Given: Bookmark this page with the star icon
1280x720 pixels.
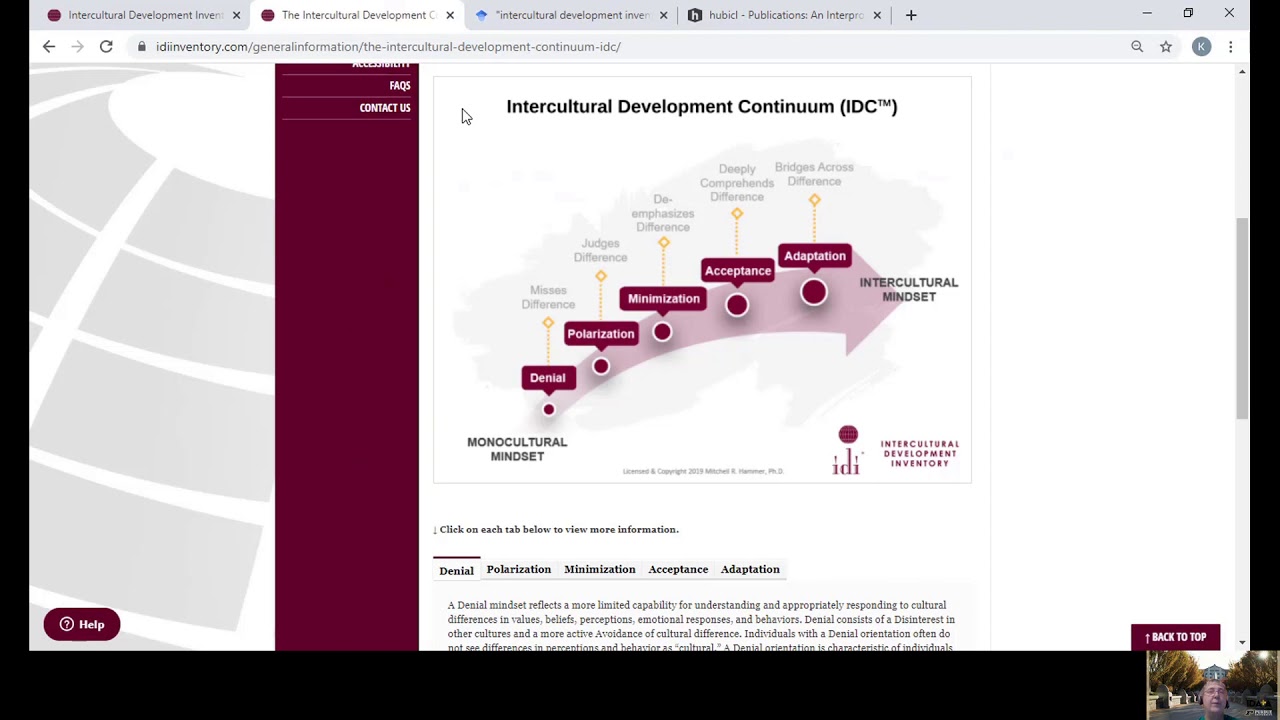Looking at the screenshot, I should pyautogui.click(x=1166, y=46).
